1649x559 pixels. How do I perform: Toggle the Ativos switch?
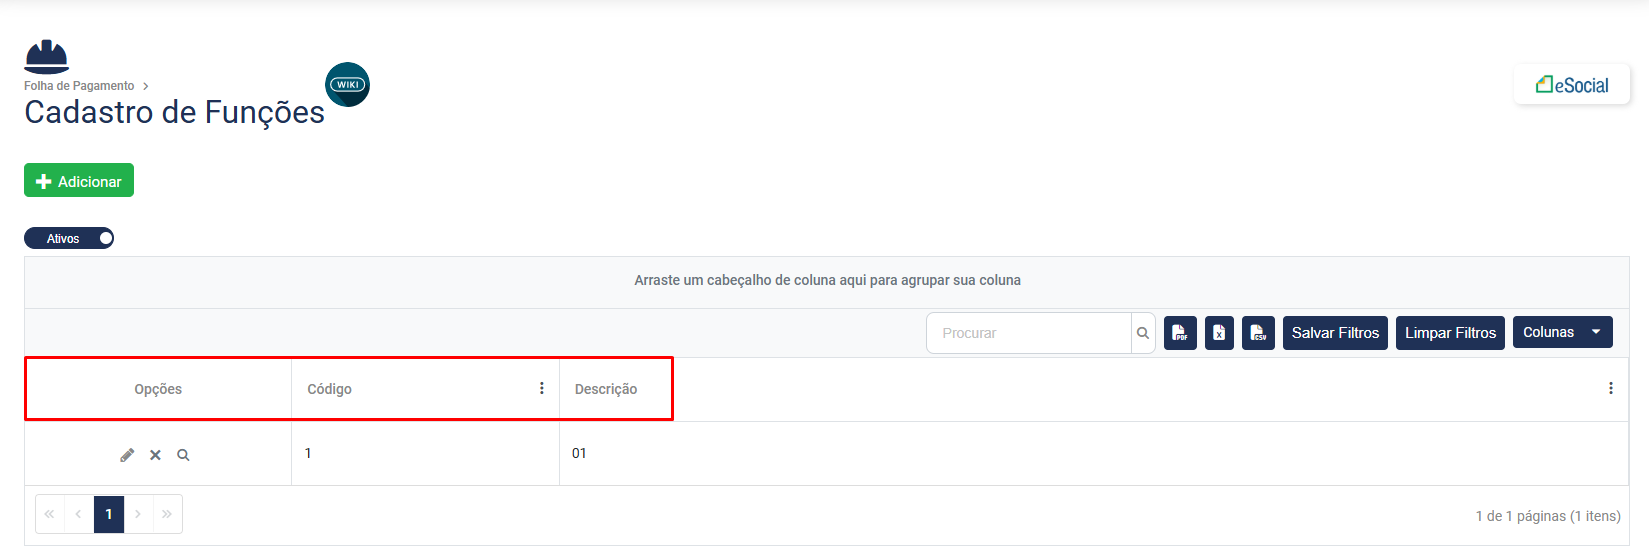tap(69, 238)
